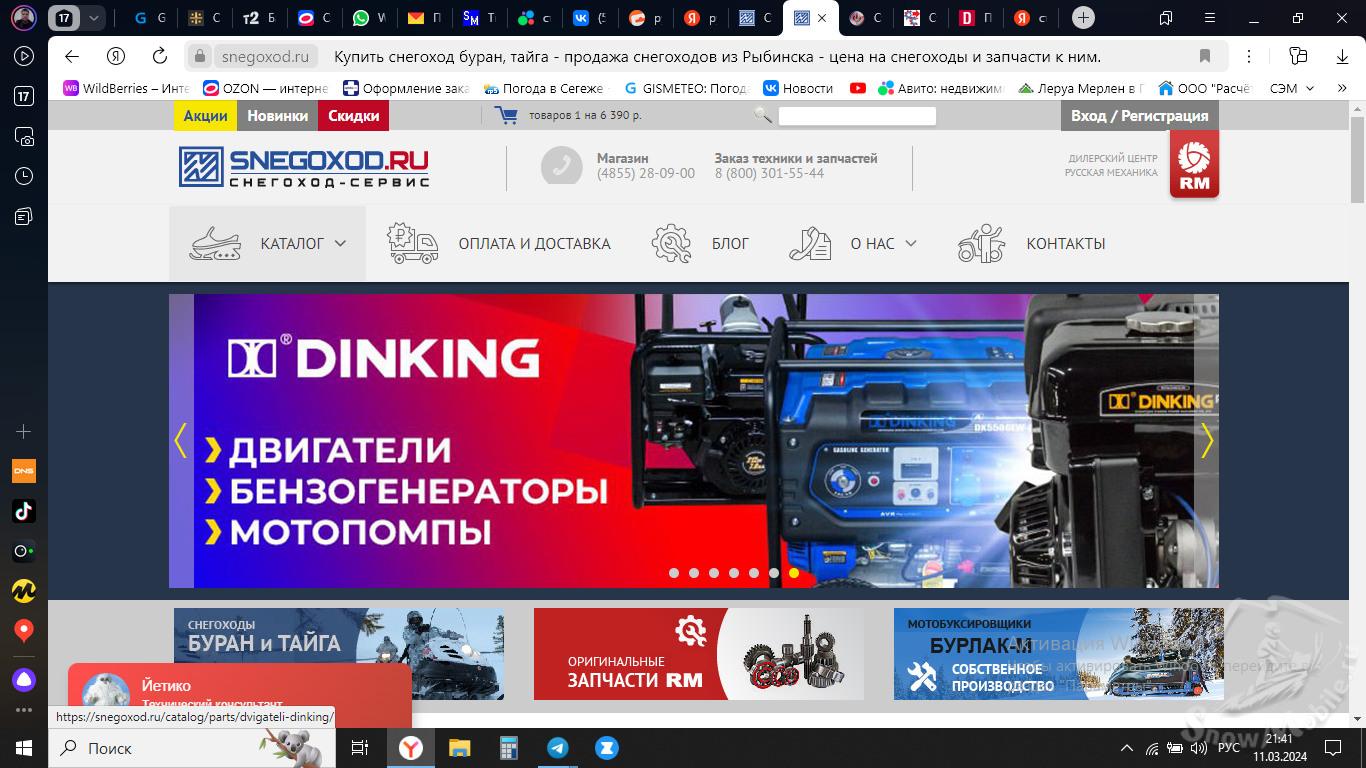1366x768 pixels.
Task: Click the Новинки button
Action: click(x=278, y=116)
